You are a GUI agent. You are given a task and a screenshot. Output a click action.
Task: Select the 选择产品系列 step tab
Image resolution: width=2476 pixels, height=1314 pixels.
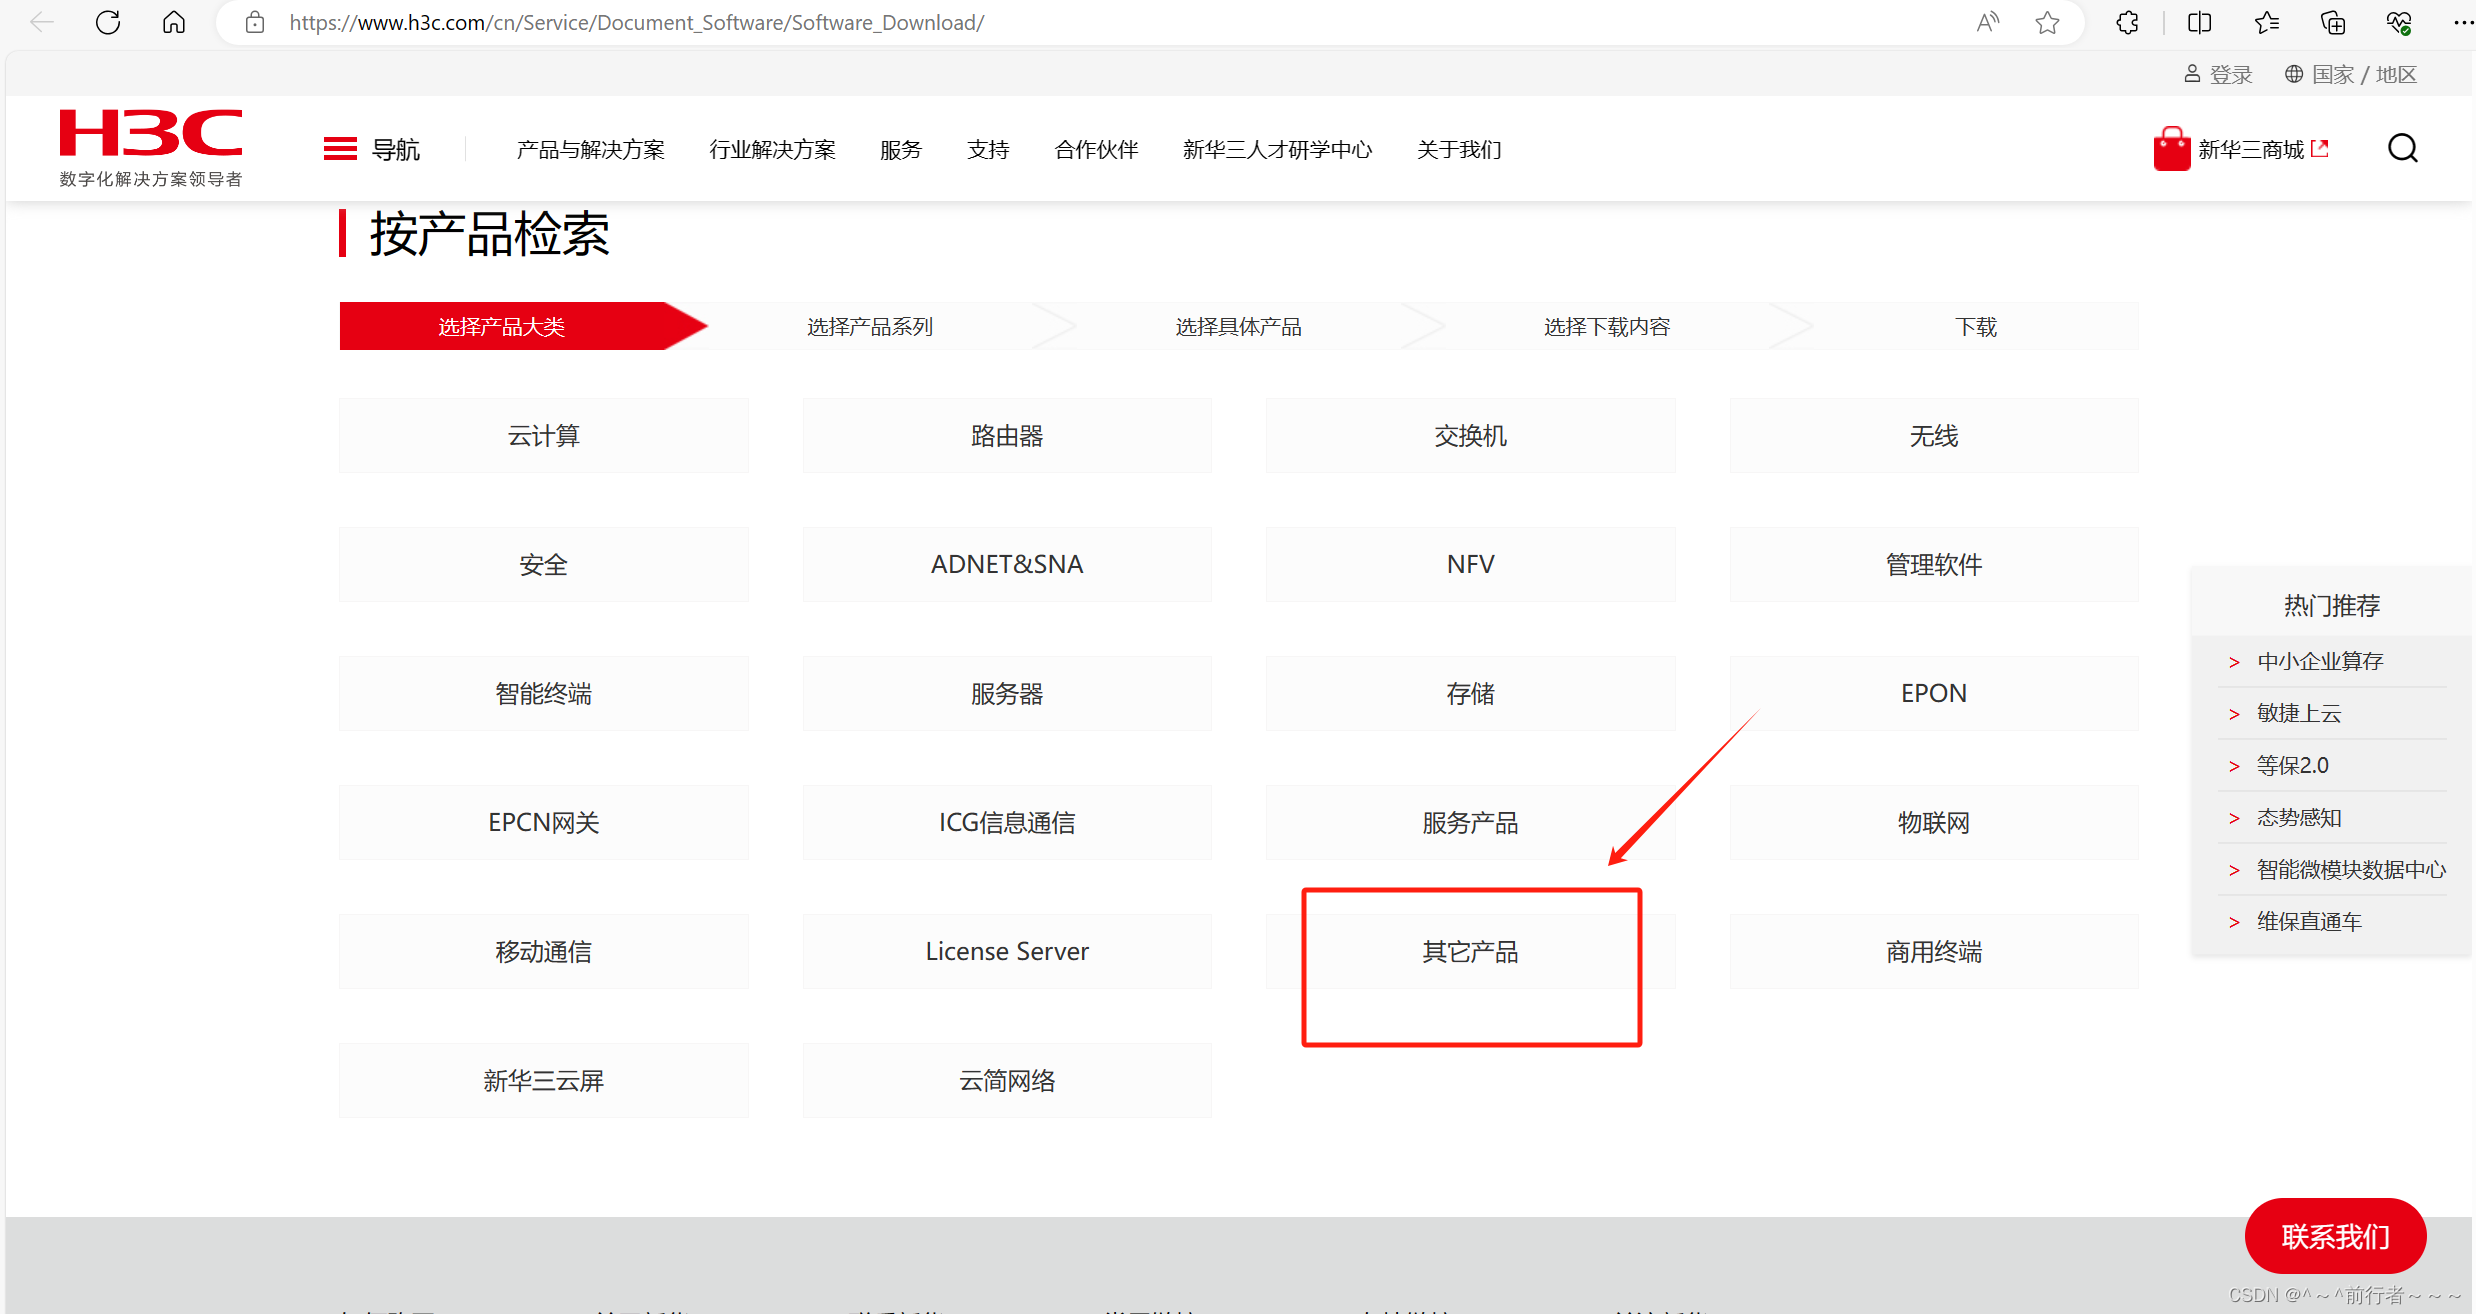[x=870, y=326]
